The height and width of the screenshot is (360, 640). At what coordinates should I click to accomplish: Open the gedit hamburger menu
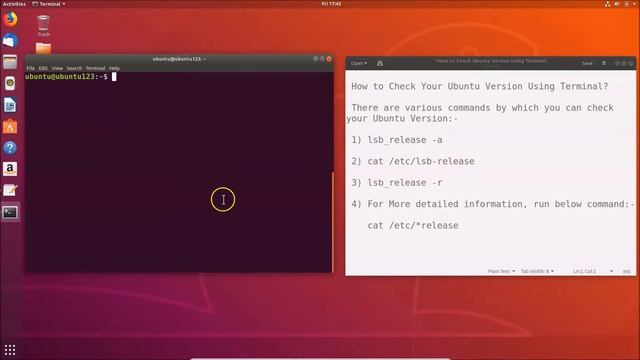pos(604,63)
